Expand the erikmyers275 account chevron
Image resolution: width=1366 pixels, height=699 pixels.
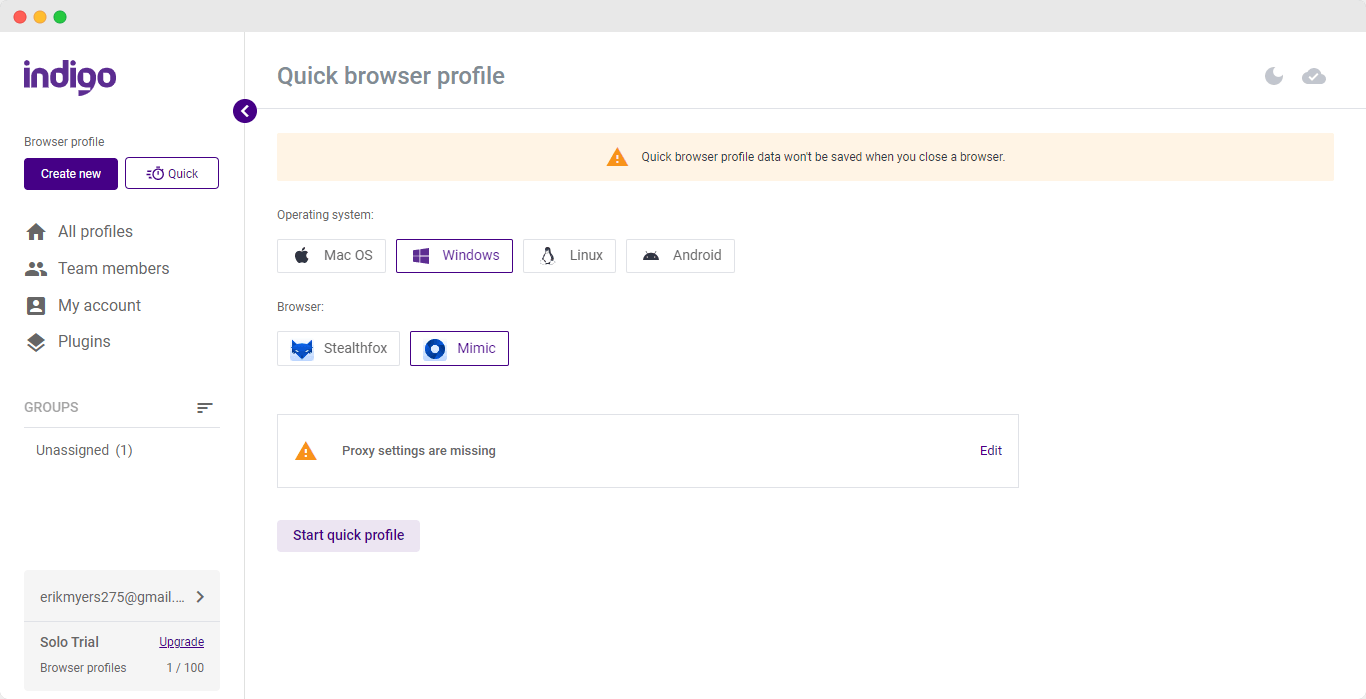pyautogui.click(x=200, y=597)
